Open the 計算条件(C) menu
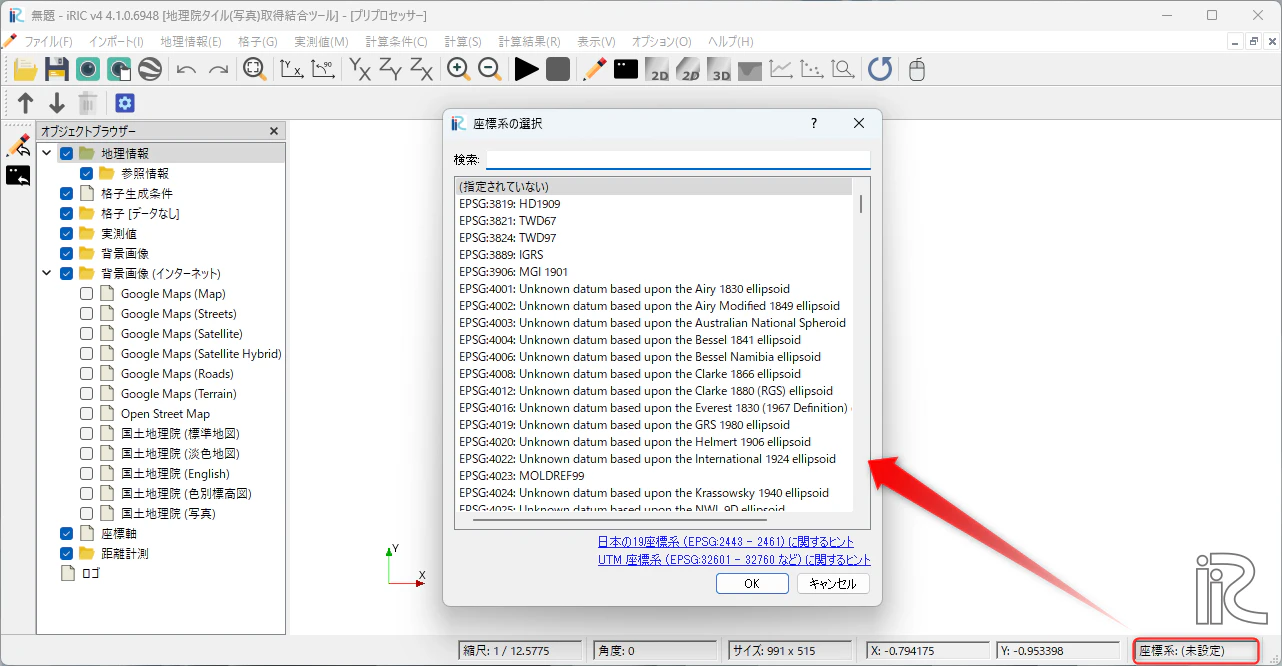Viewport: 1282px width, 666px height. point(396,42)
